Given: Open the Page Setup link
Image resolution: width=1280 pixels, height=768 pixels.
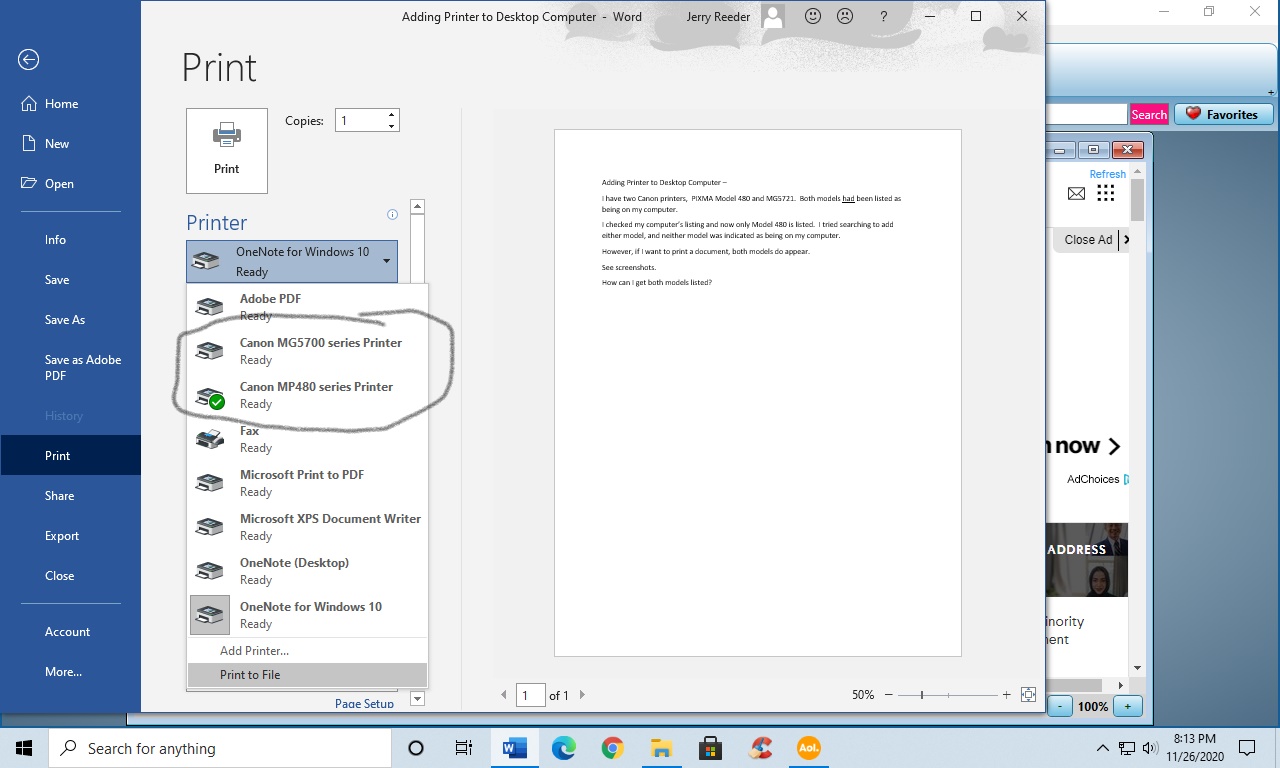Looking at the screenshot, I should pyautogui.click(x=364, y=704).
